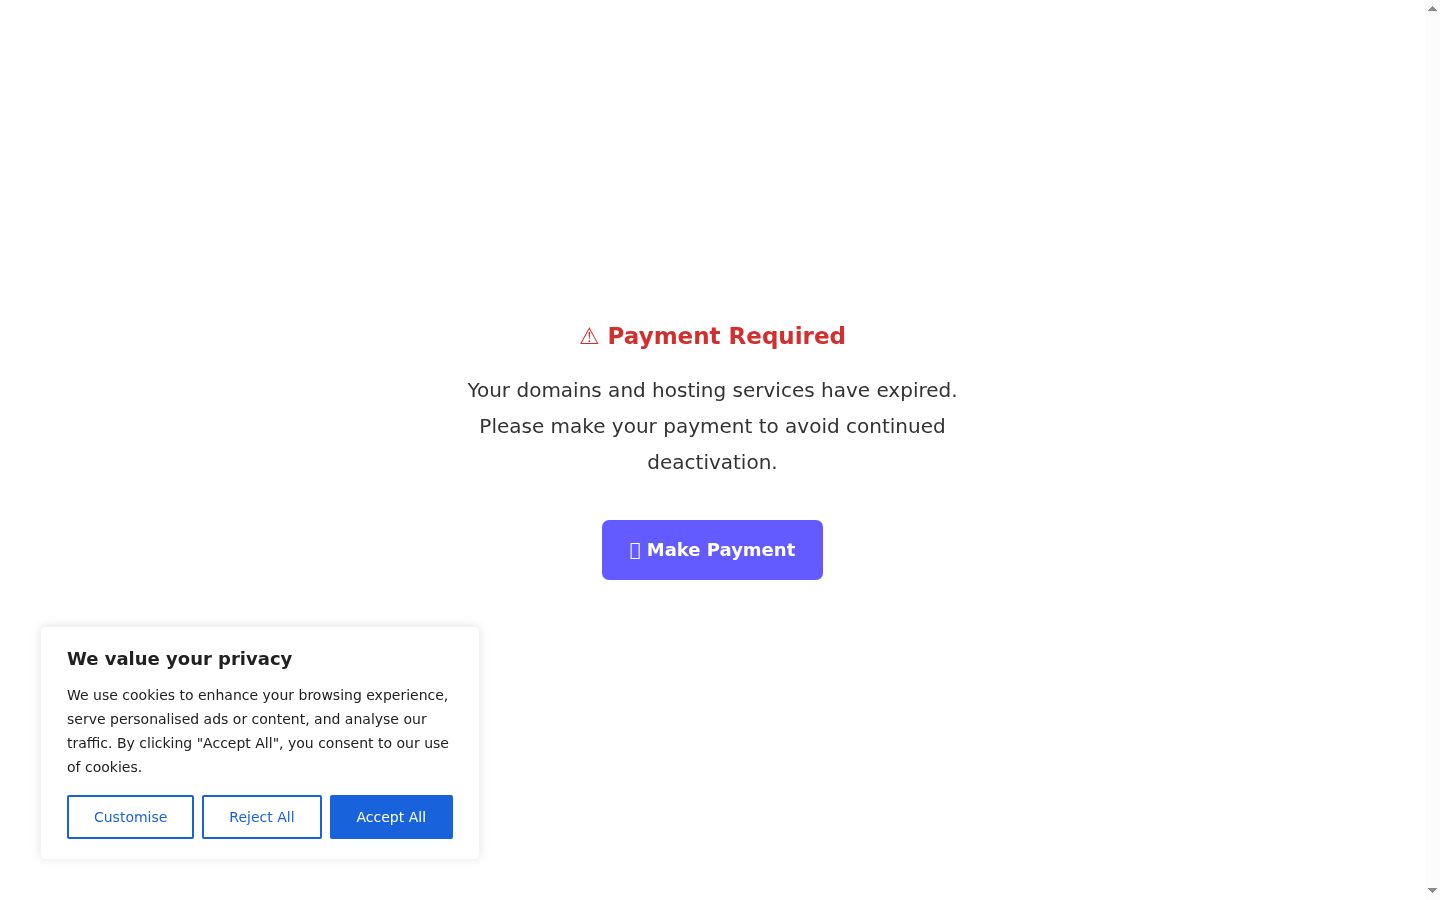1440x900 pixels.
Task: Click the "of cookies." ending text
Action: pos(104,767)
